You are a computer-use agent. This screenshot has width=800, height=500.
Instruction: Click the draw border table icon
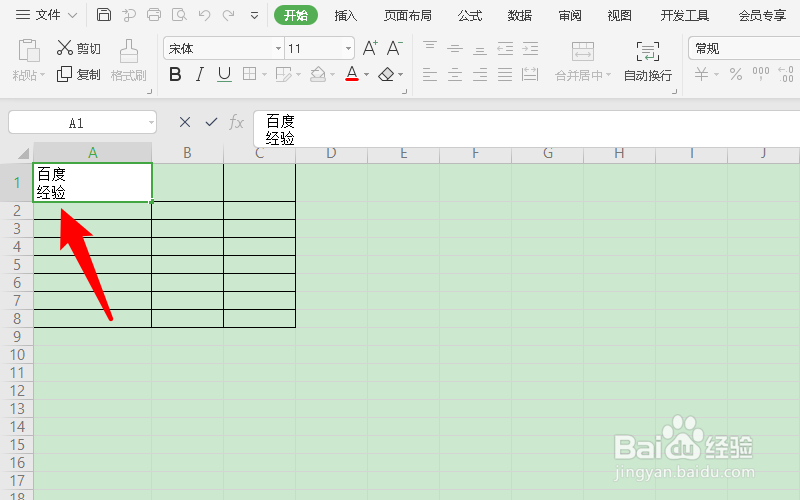coord(283,74)
